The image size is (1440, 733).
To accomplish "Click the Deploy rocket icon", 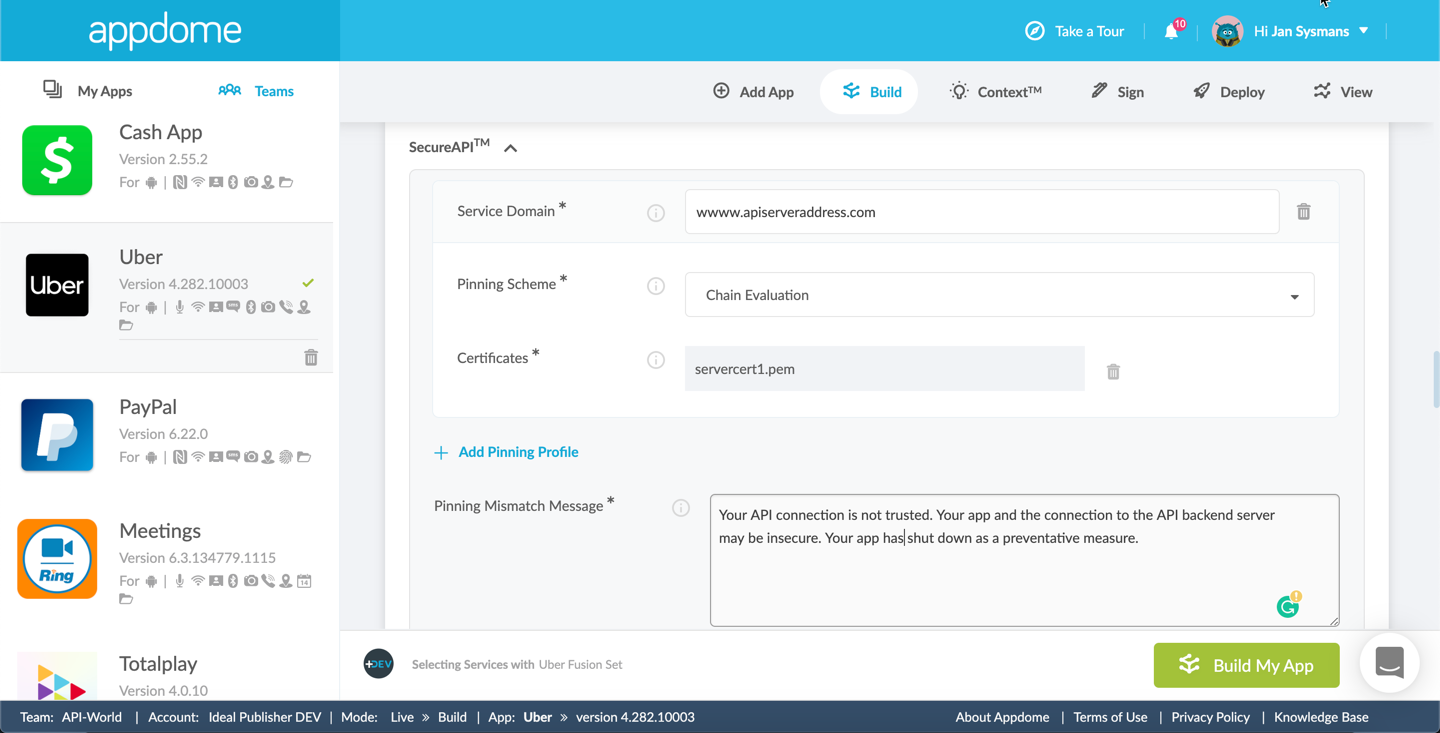I will [x=1200, y=91].
